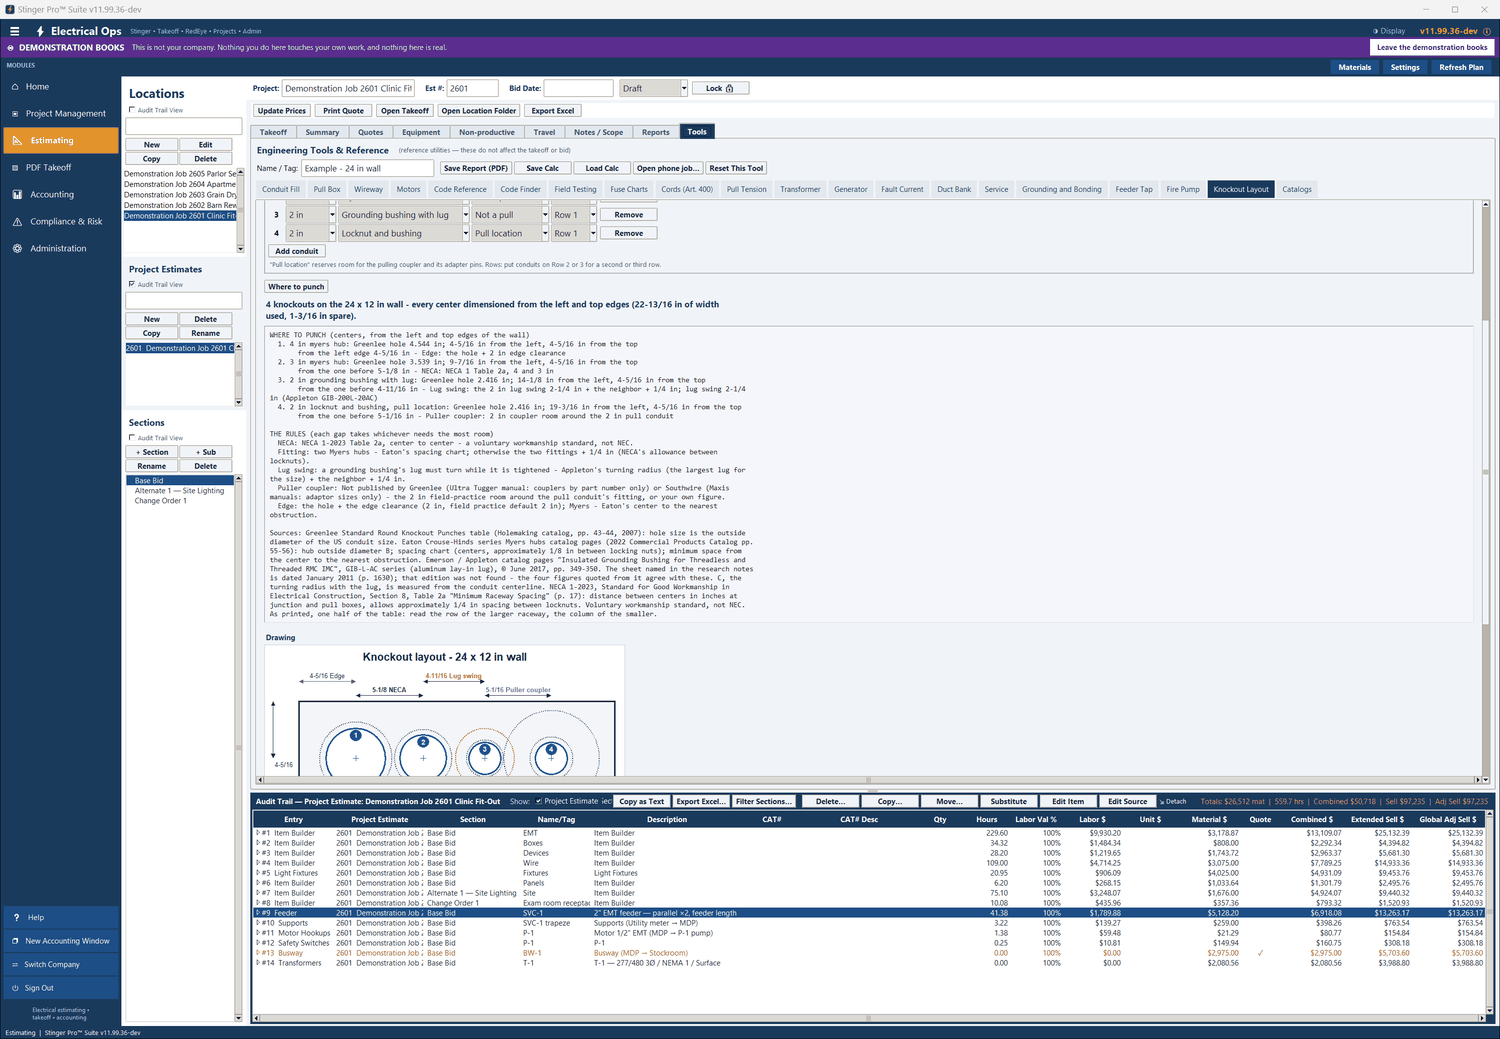
Task: Click the Sign Out power icon
Action: (x=15, y=988)
